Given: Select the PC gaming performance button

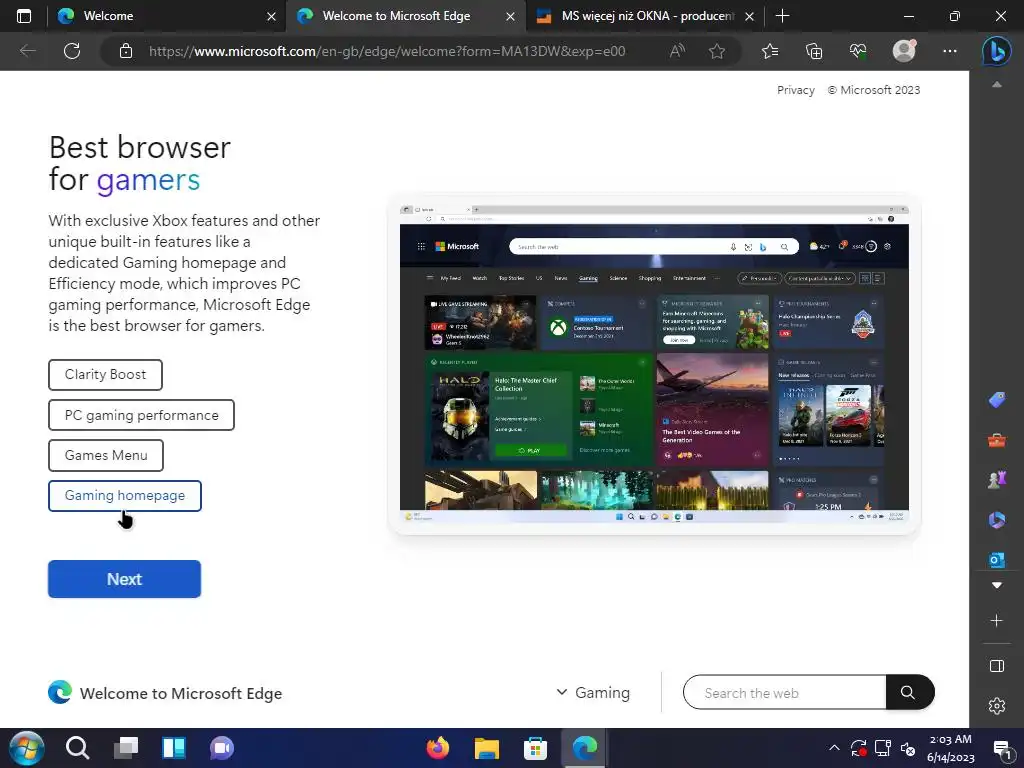Looking at the screenshot, I should click(x=141, y=415).
